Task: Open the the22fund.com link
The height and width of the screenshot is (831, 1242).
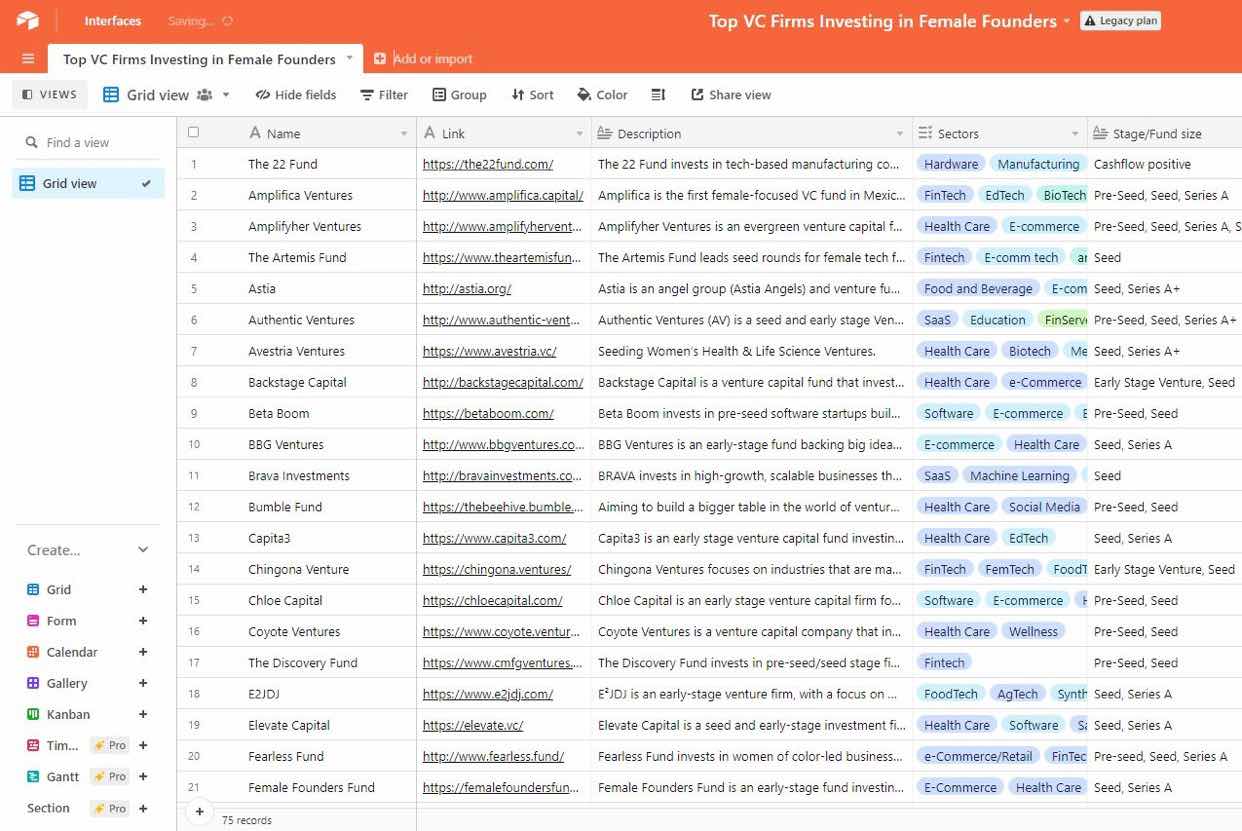Action: point(488,164)
